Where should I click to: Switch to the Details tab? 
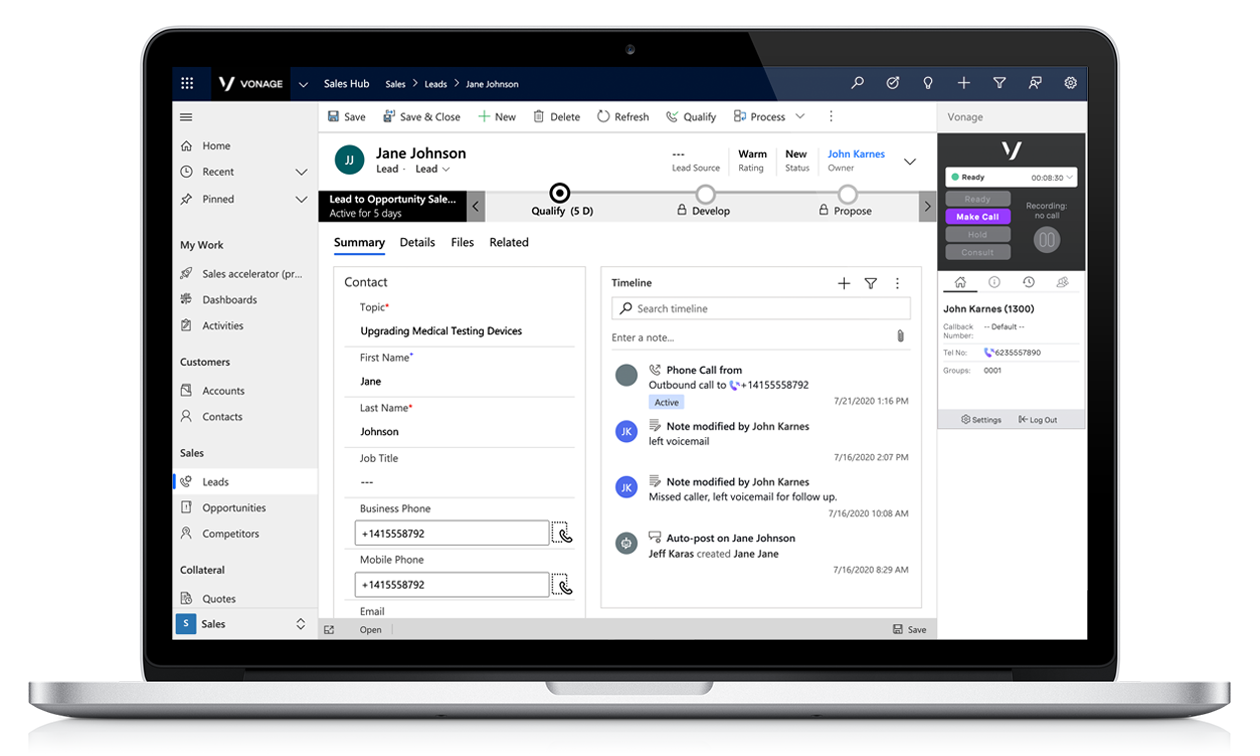pyautogui.click(x=417, y=243)
